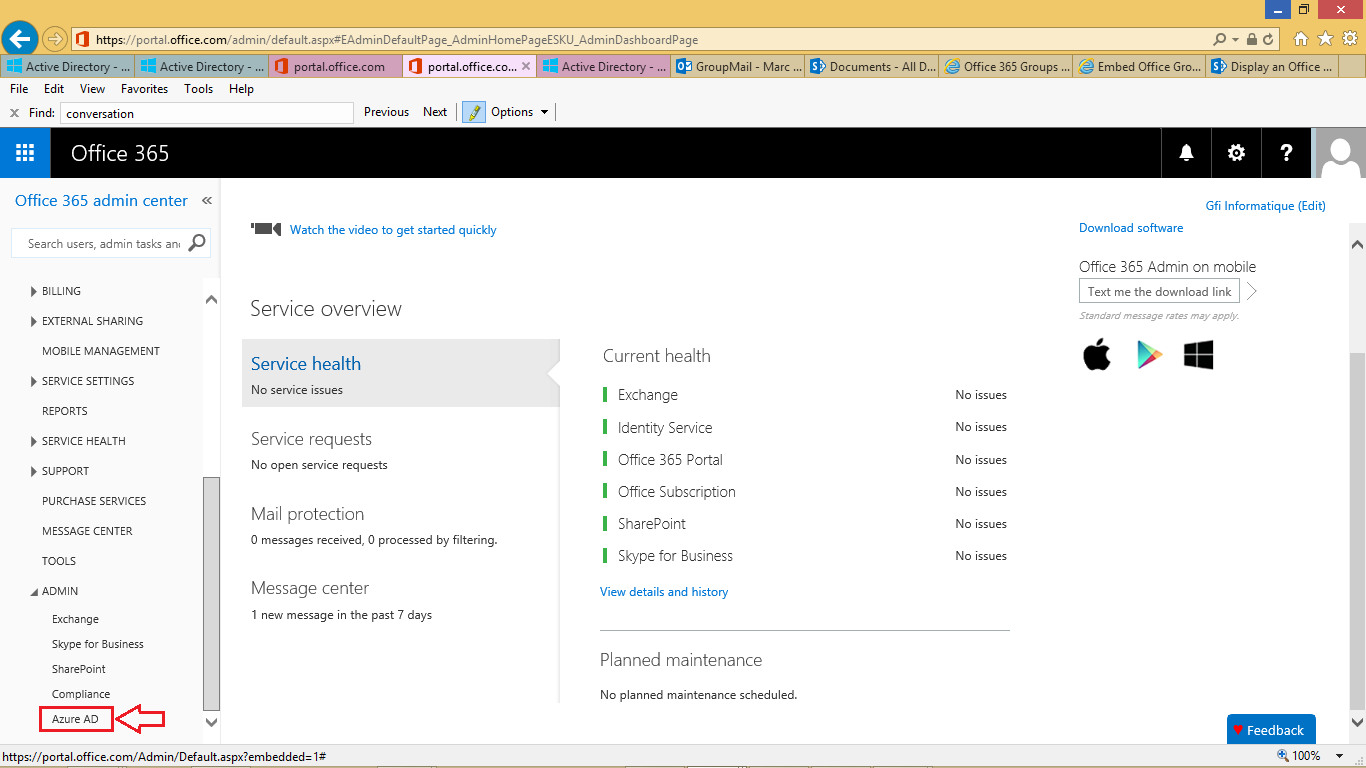Open the status bar zoom level dropdown

pos(1342,757)
